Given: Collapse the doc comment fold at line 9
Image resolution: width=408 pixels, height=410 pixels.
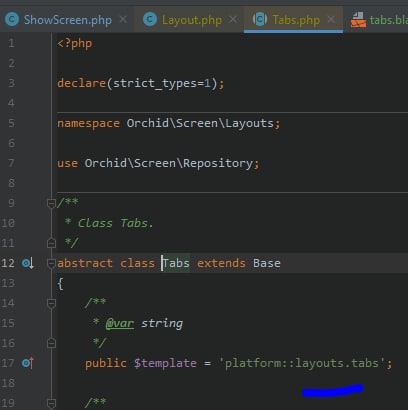Looking at the screenshot, I should pos(51,203).
